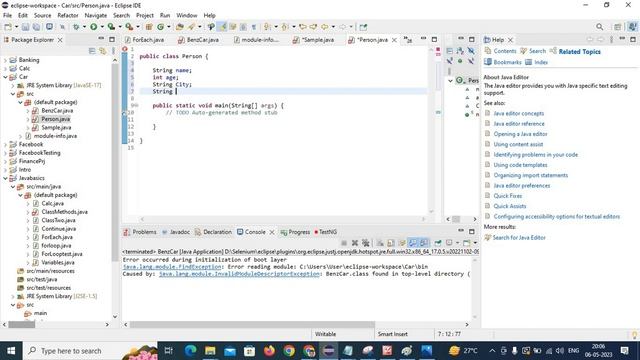Click the Back navigation yellow arrow
Image resolution: width=640 pixels, height=360 pixels.
tap(324, 27)
